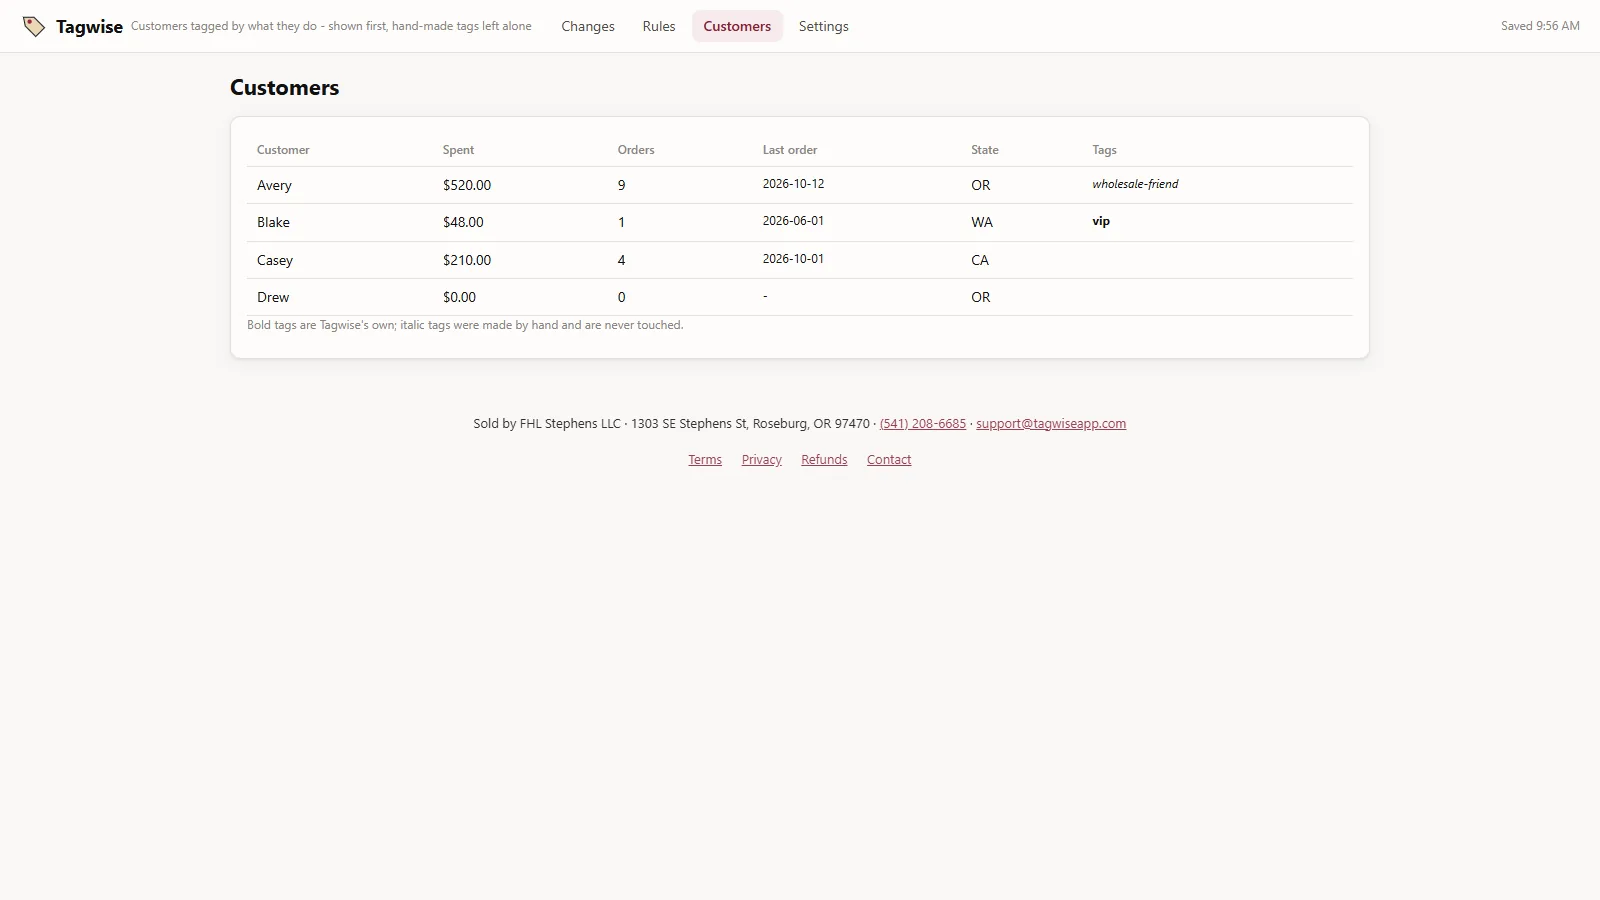The height and width of the screenshot is (900, 1600).
Task: Click the WA state cell
Action: (x=982, y=222)
